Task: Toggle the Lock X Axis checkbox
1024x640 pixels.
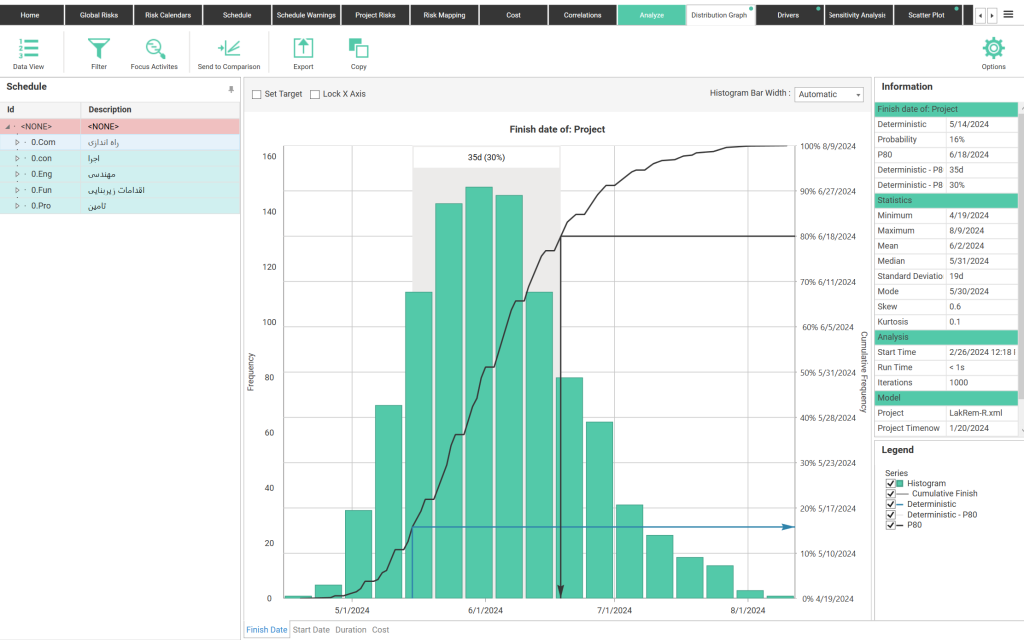Action: pyautogui.click(x=315, y=94)
